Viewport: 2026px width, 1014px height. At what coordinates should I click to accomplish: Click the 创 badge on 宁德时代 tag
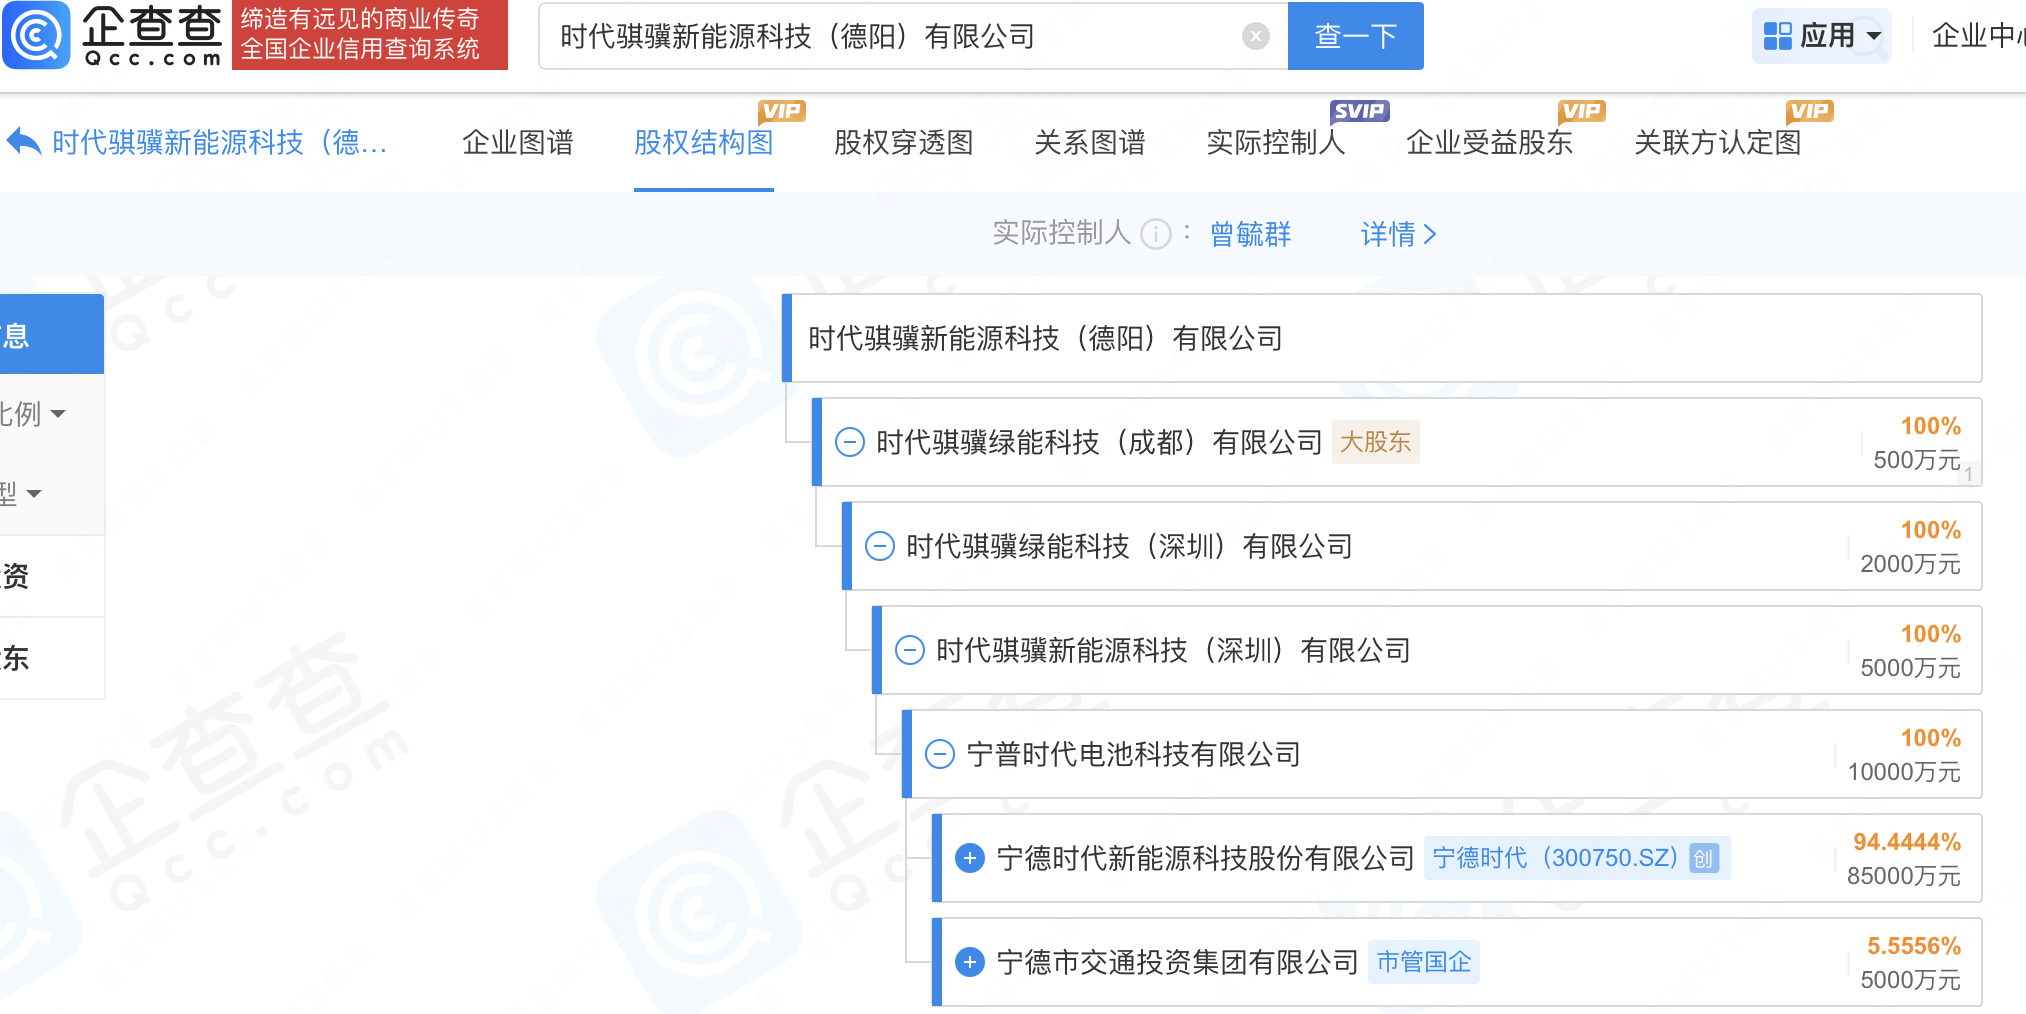coord(1703,858)
